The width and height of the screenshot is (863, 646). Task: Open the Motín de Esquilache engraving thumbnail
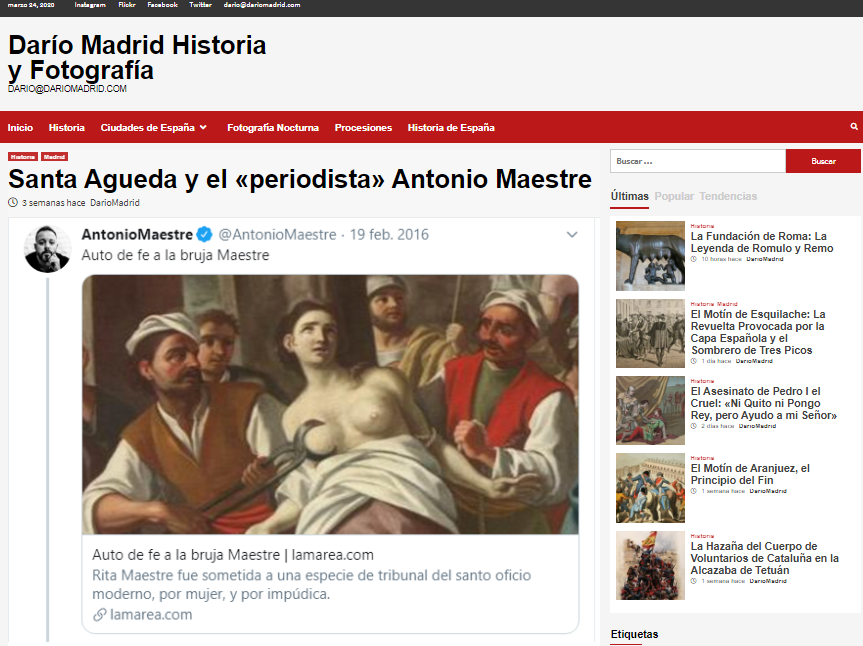pos(650,333)
